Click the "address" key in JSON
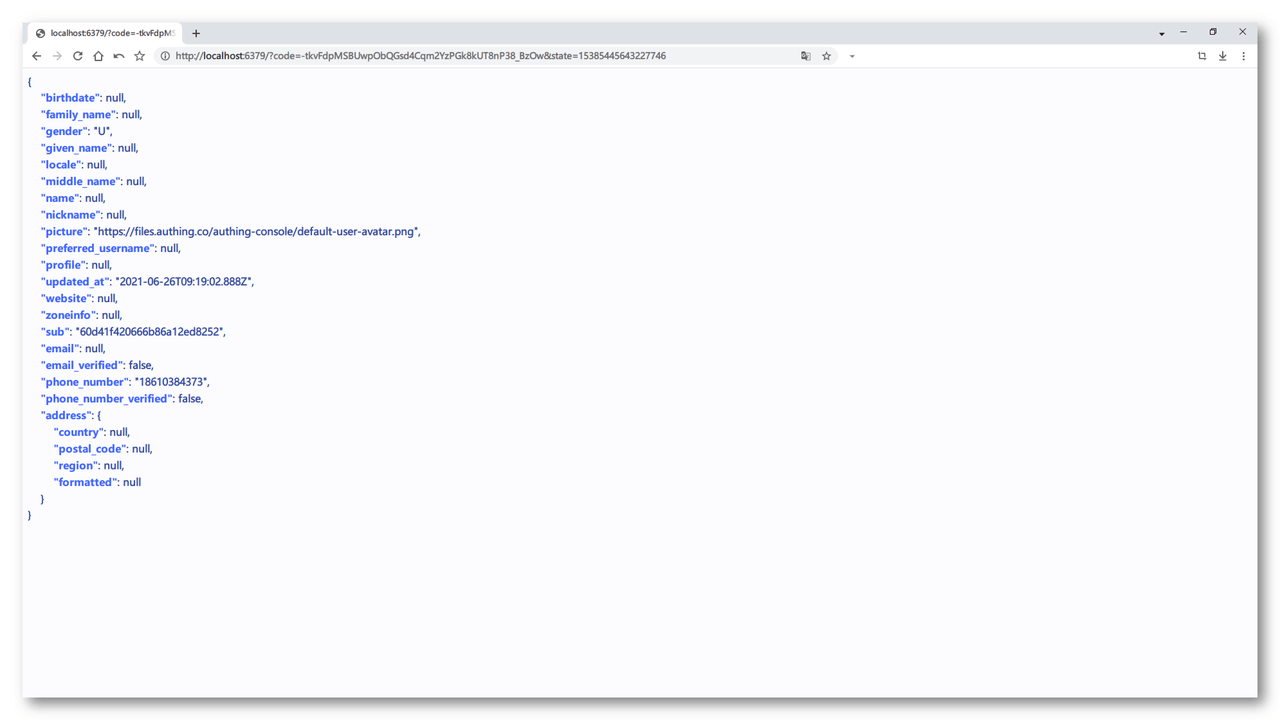Viewport: 1280px width, 720px height. point(66,415)
